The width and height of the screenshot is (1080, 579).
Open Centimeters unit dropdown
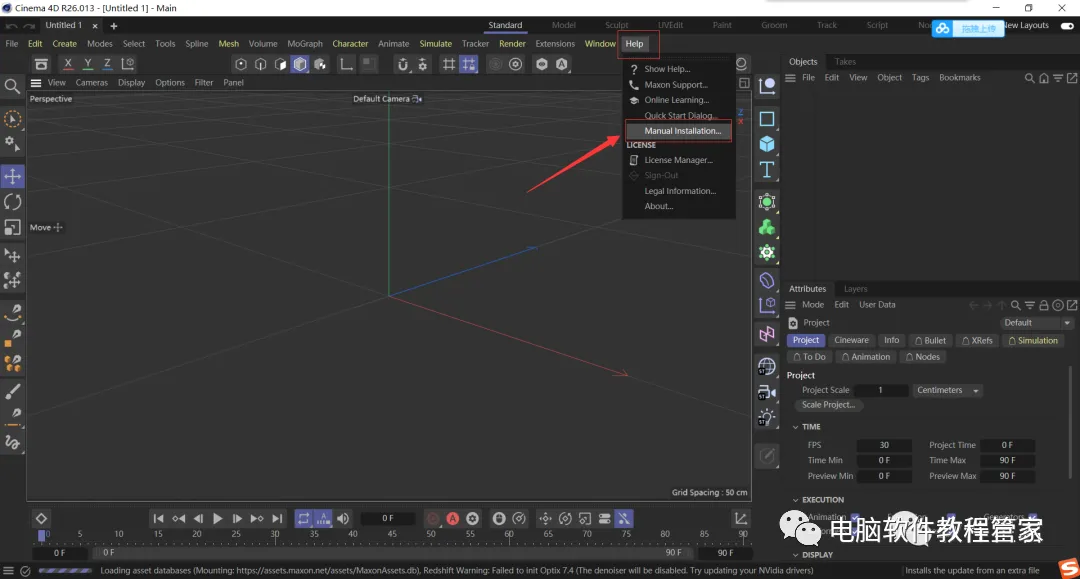tap(946, 390)
